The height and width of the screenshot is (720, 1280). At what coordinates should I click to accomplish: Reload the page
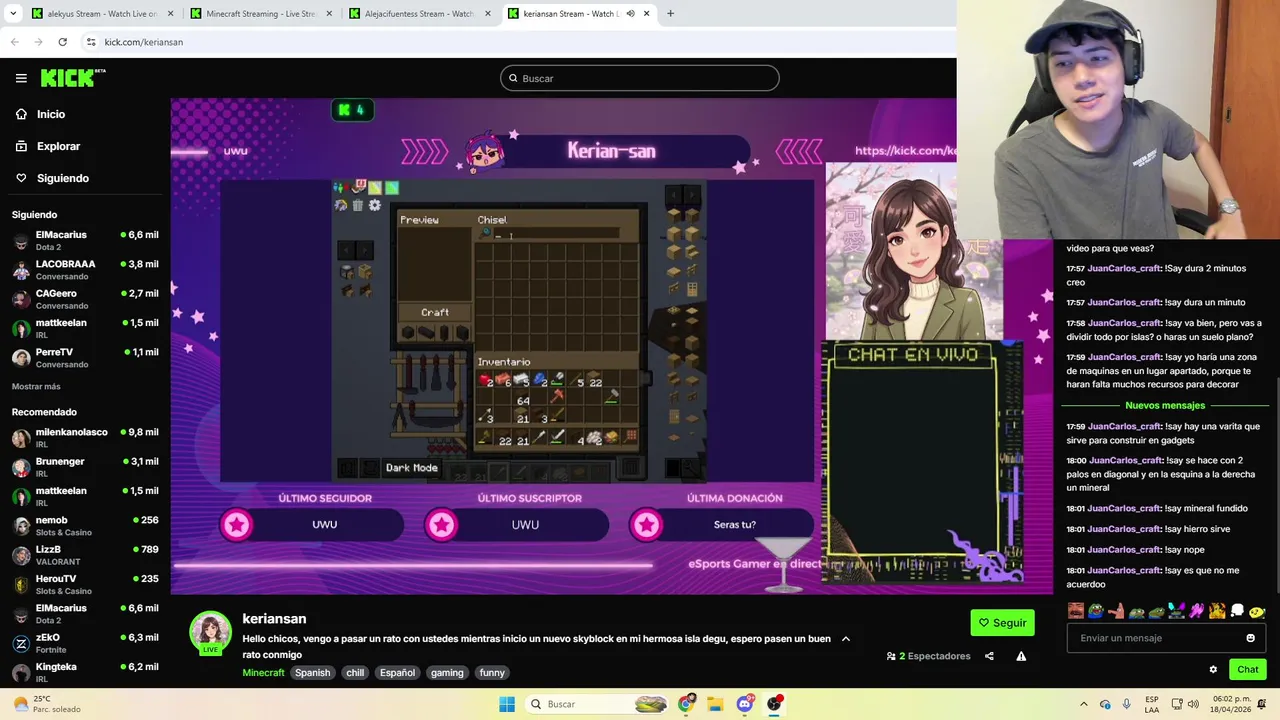pyautogui.click(x=62, y=42)
